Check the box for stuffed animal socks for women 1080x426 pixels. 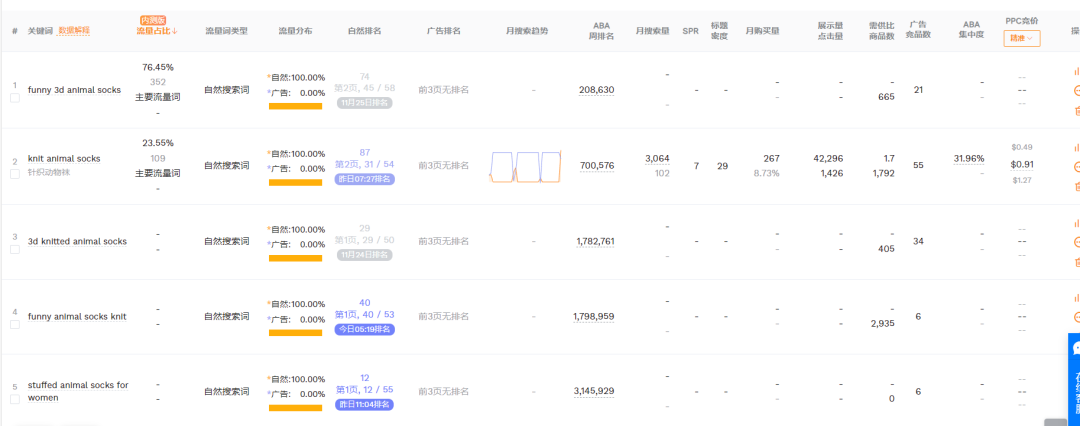click(x=15, y=399)
